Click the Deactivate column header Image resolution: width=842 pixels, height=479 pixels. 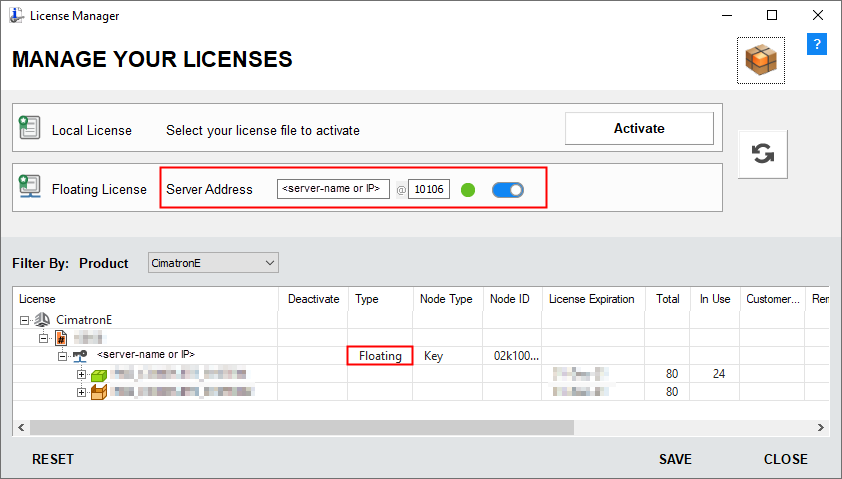(x=314, y=299)
